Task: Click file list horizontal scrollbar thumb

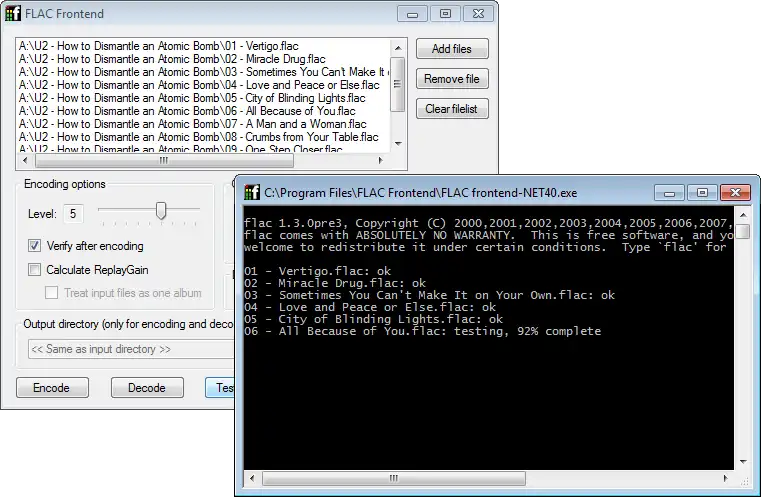Action: click(x=164, y=160)
